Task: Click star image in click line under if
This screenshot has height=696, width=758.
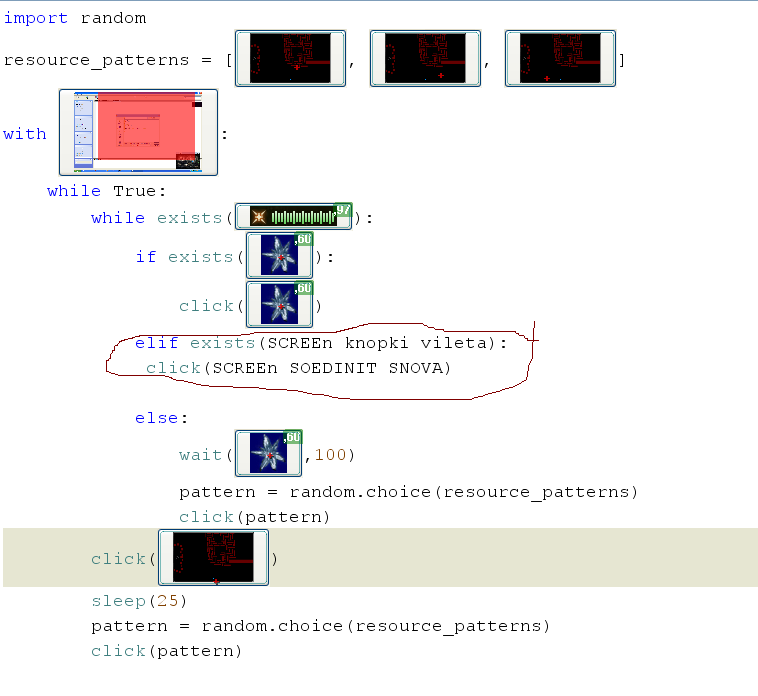Action: pos(279,304)
